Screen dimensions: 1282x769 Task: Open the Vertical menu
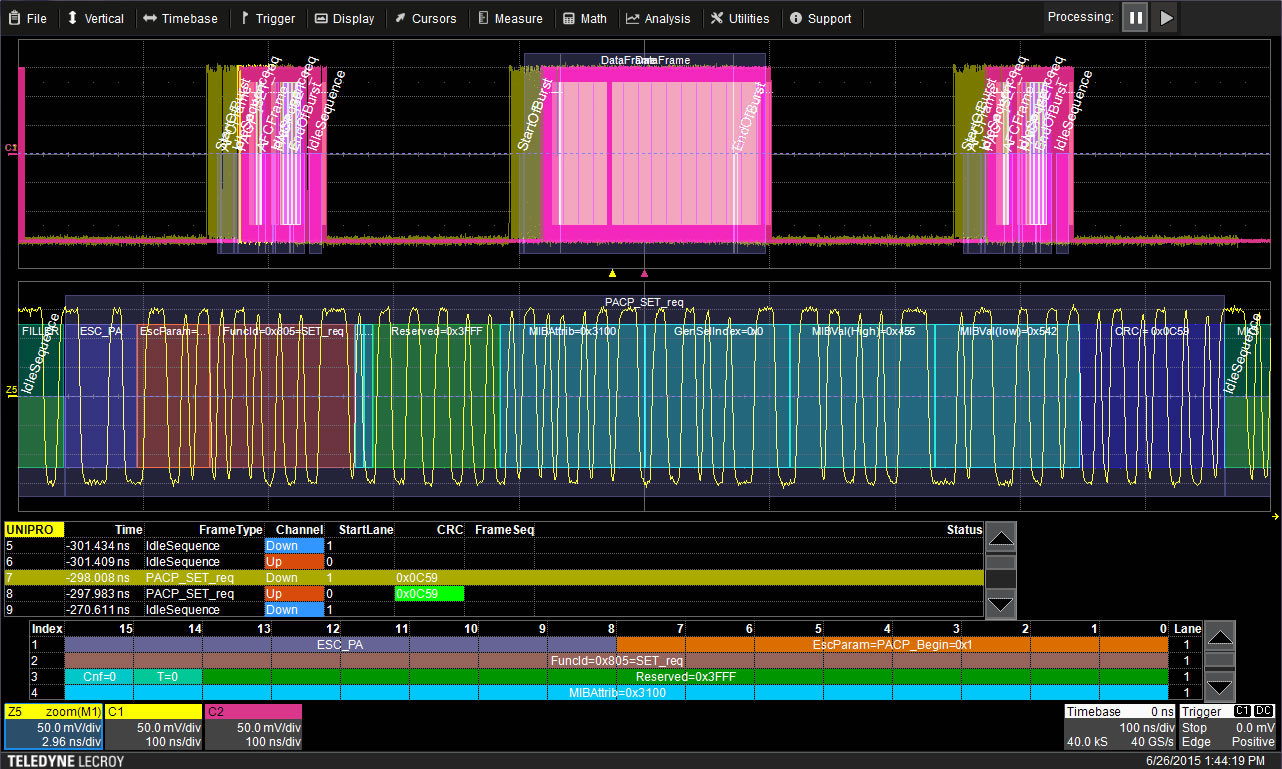tap(95, 18)
